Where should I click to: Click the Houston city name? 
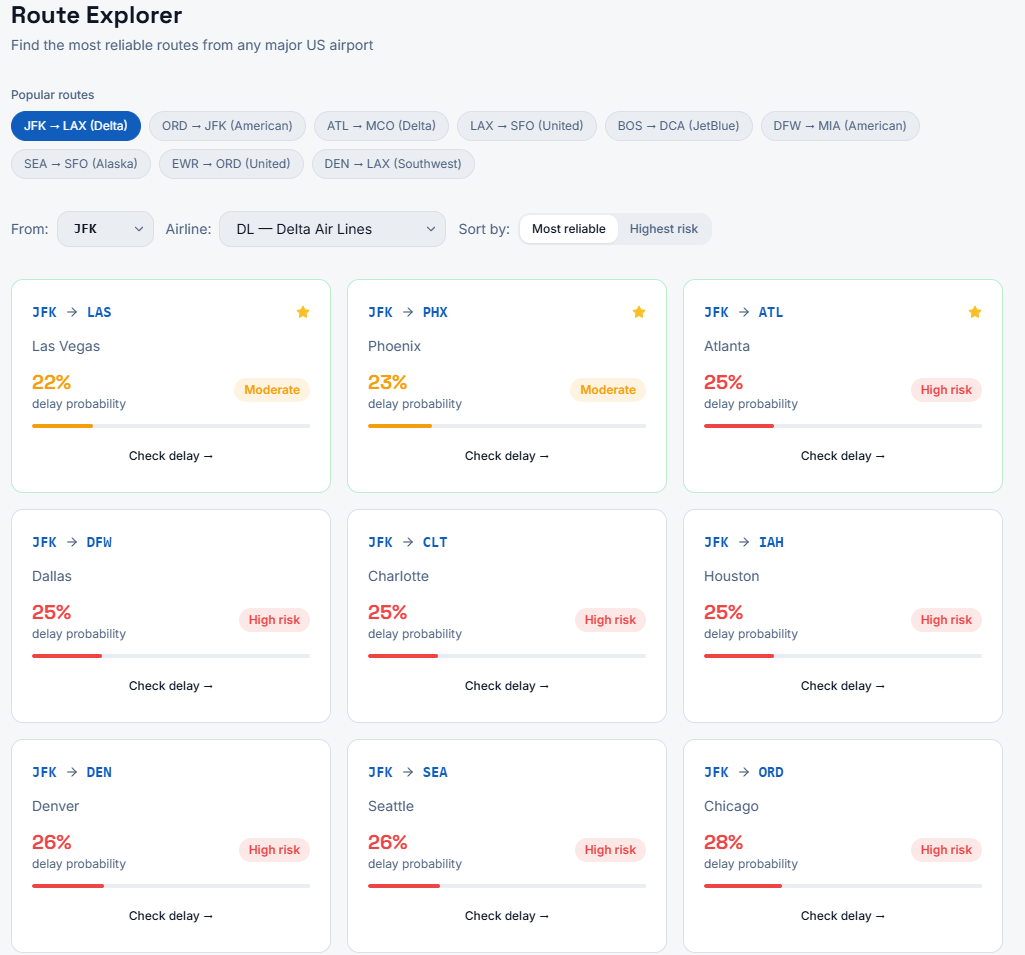tap(731, 576)
